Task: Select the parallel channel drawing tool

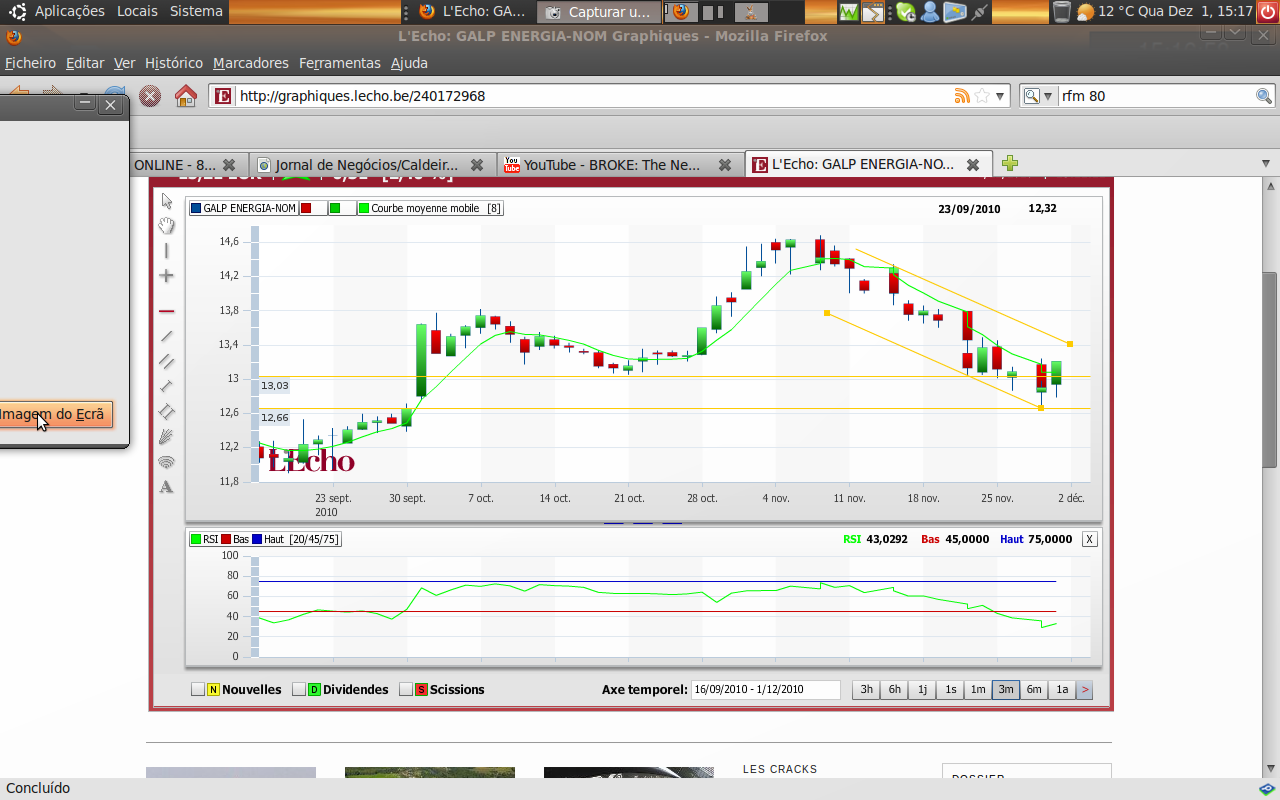Action: pyautogui.click(x=167, y=411)
